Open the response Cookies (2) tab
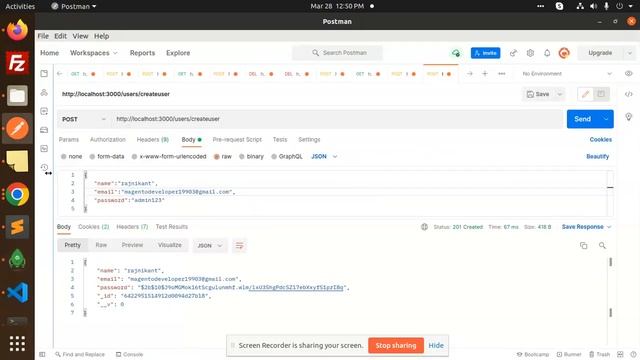This screenshot has width=640, height=360. point(93,227)
